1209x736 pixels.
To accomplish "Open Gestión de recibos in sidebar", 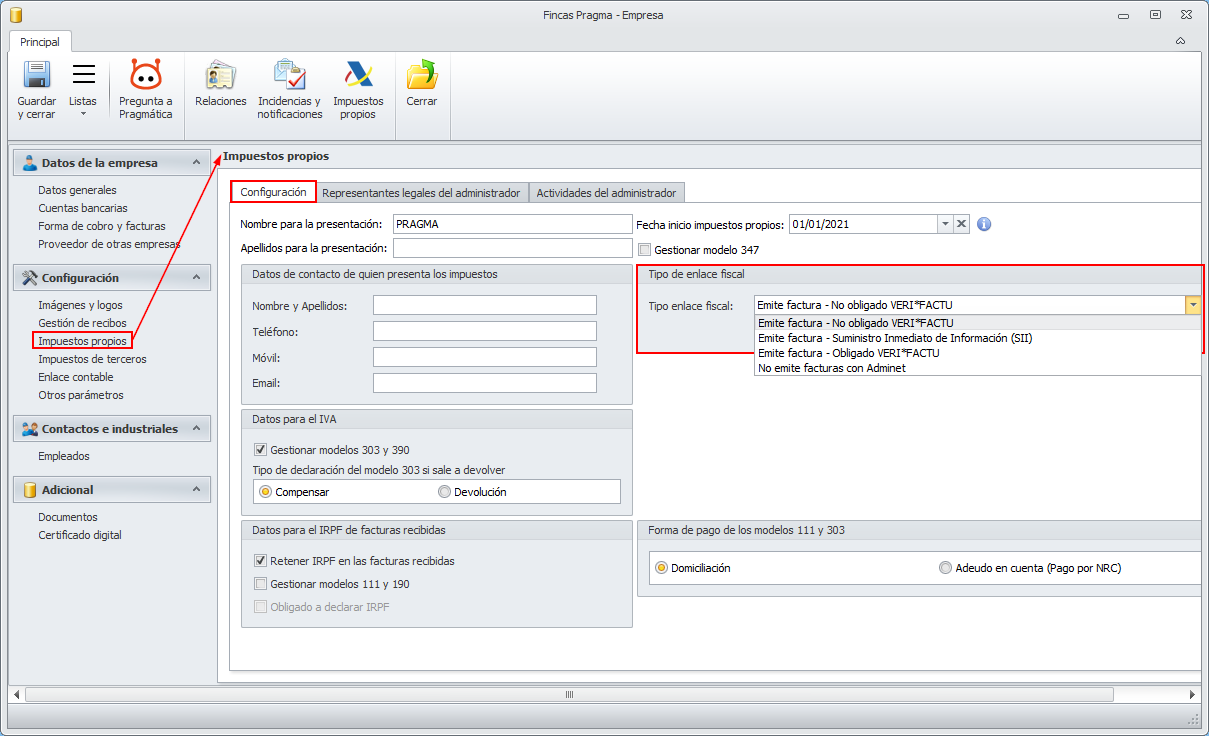I will coord(82,323).
